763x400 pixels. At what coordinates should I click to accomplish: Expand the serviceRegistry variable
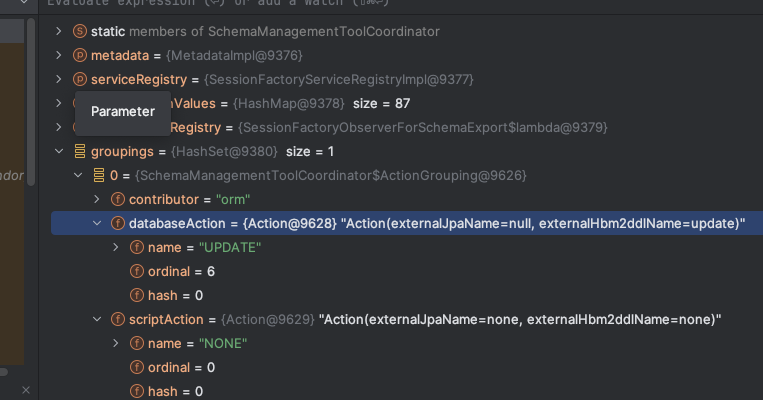click(x=59, y=79)
